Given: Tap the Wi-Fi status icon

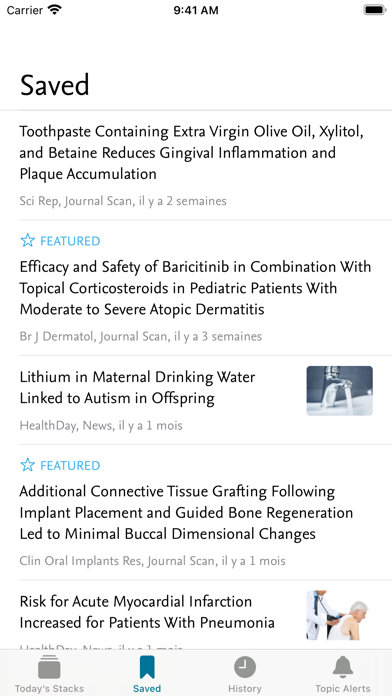Looking at the screenshot, I should (55, 10).
